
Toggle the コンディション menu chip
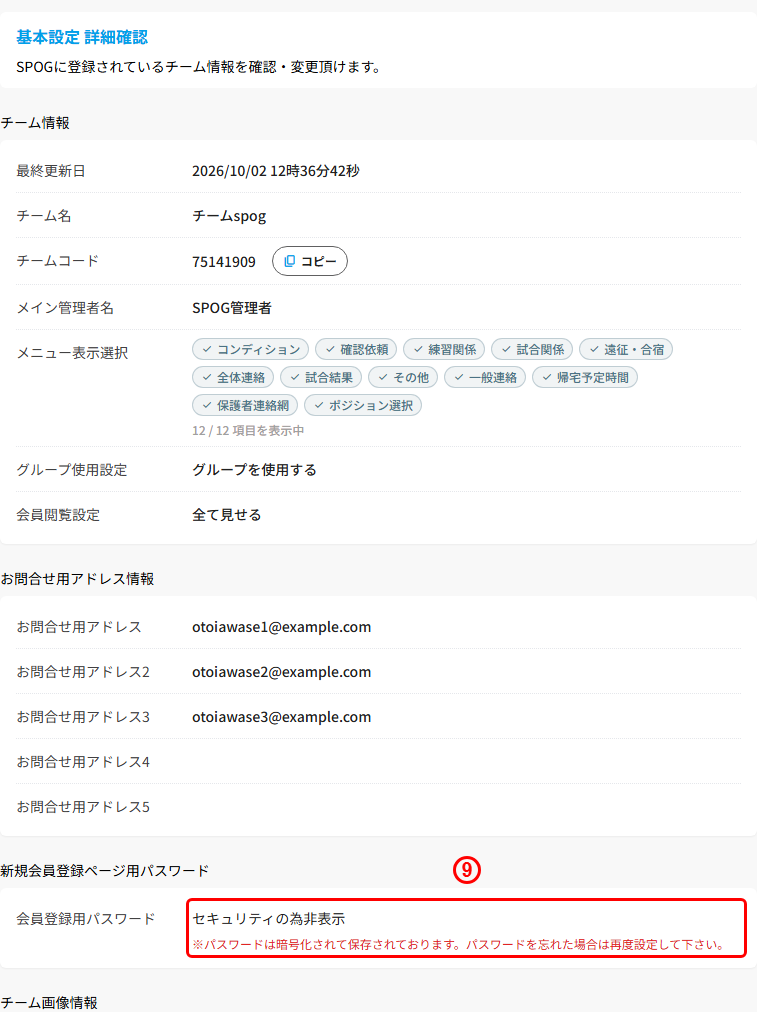click(250, 350)
